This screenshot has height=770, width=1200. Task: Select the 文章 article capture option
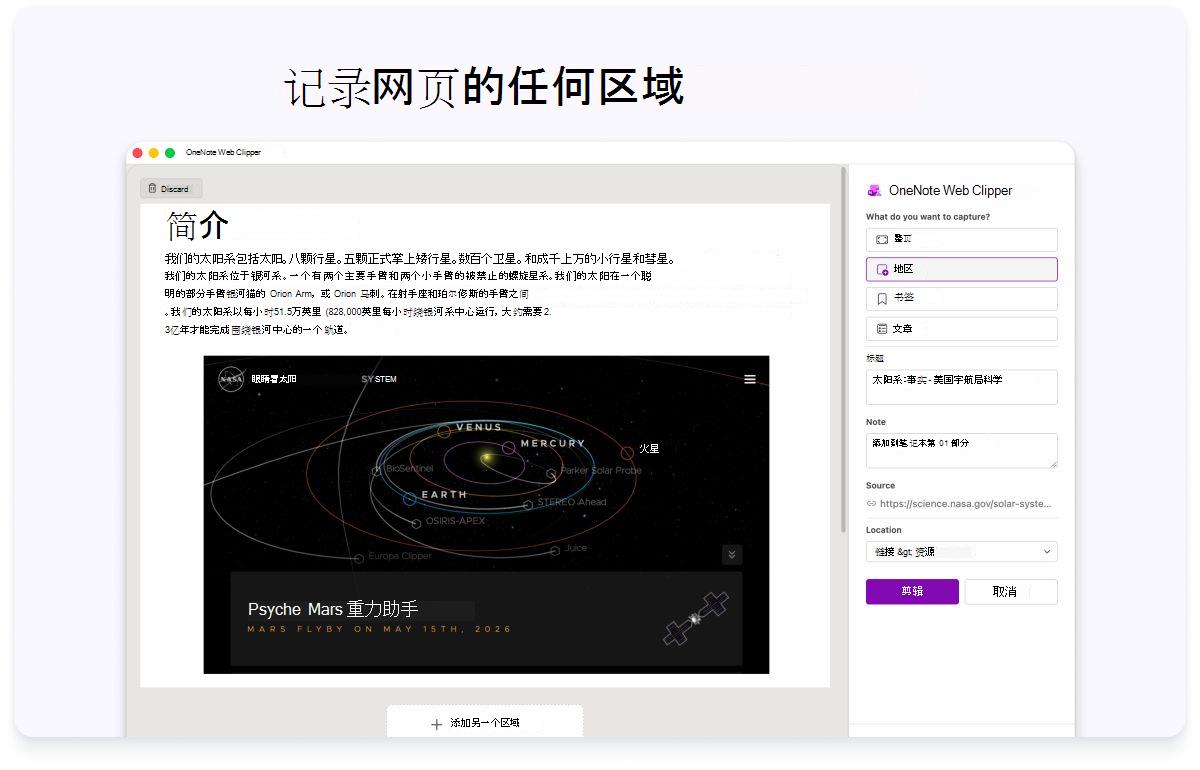point(961,328)
